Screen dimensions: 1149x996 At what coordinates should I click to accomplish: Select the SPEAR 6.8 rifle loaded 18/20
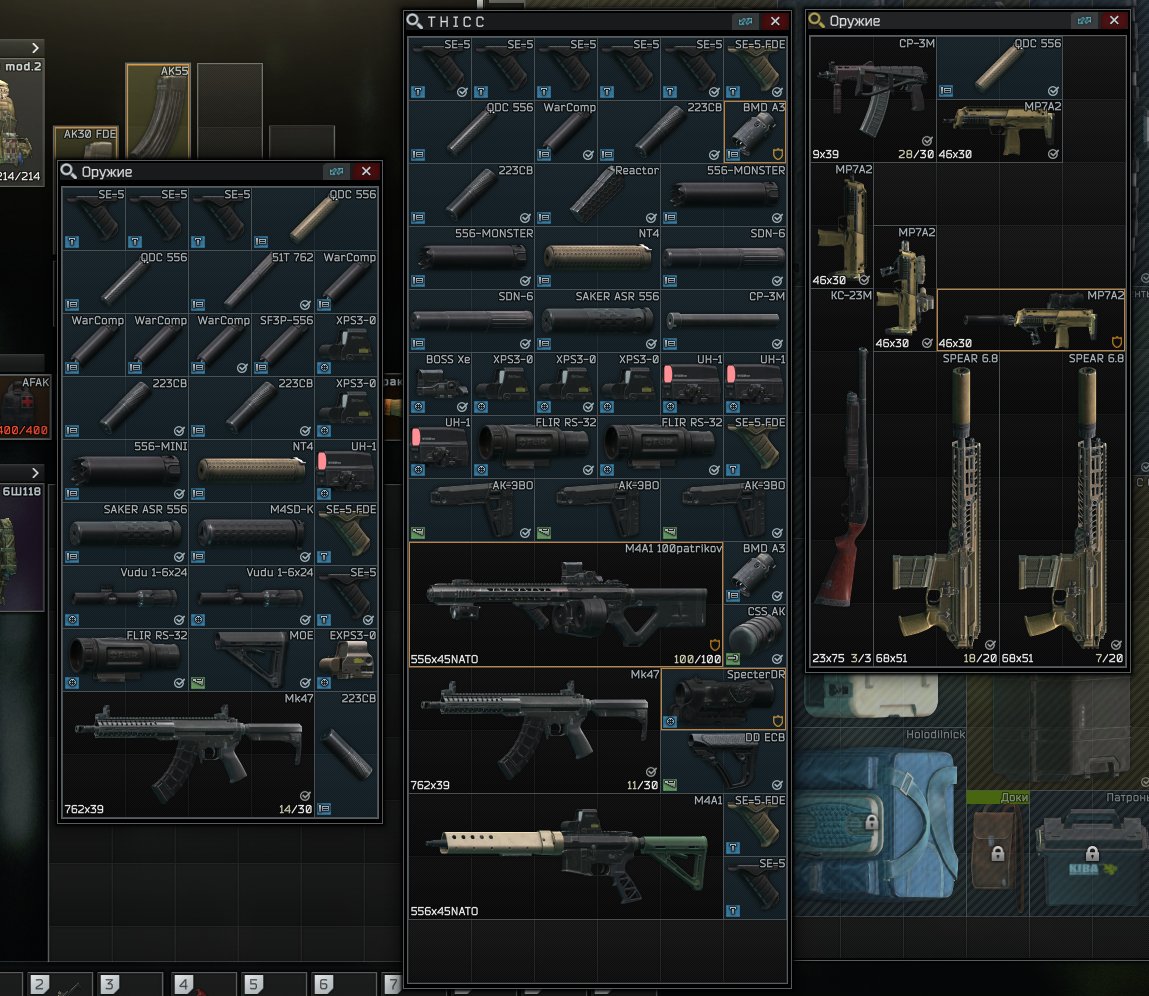tap(936, 509)
